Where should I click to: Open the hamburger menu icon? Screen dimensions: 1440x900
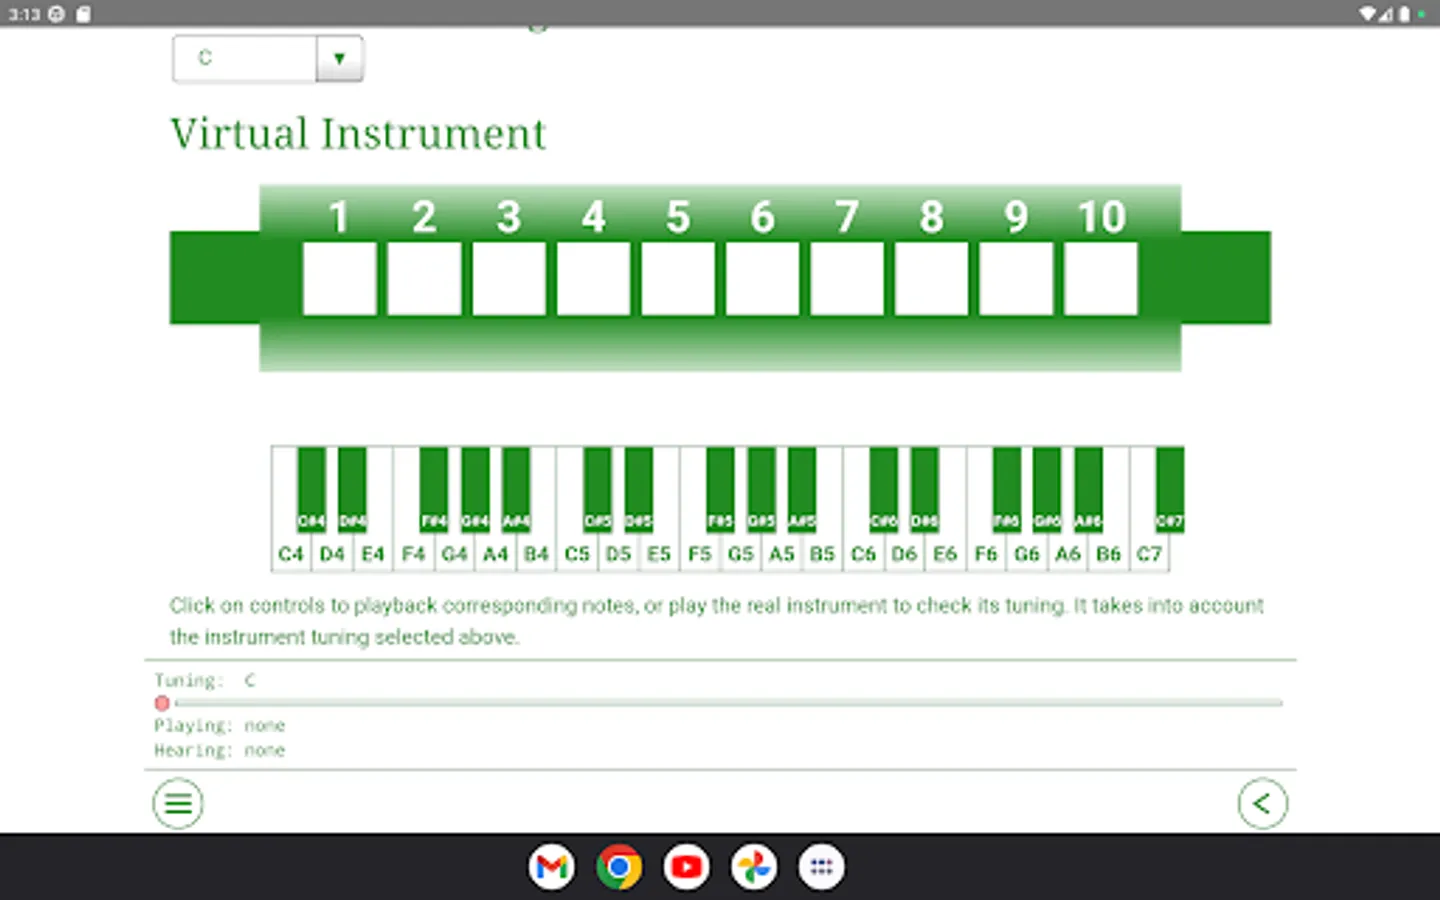pos(178,803)
